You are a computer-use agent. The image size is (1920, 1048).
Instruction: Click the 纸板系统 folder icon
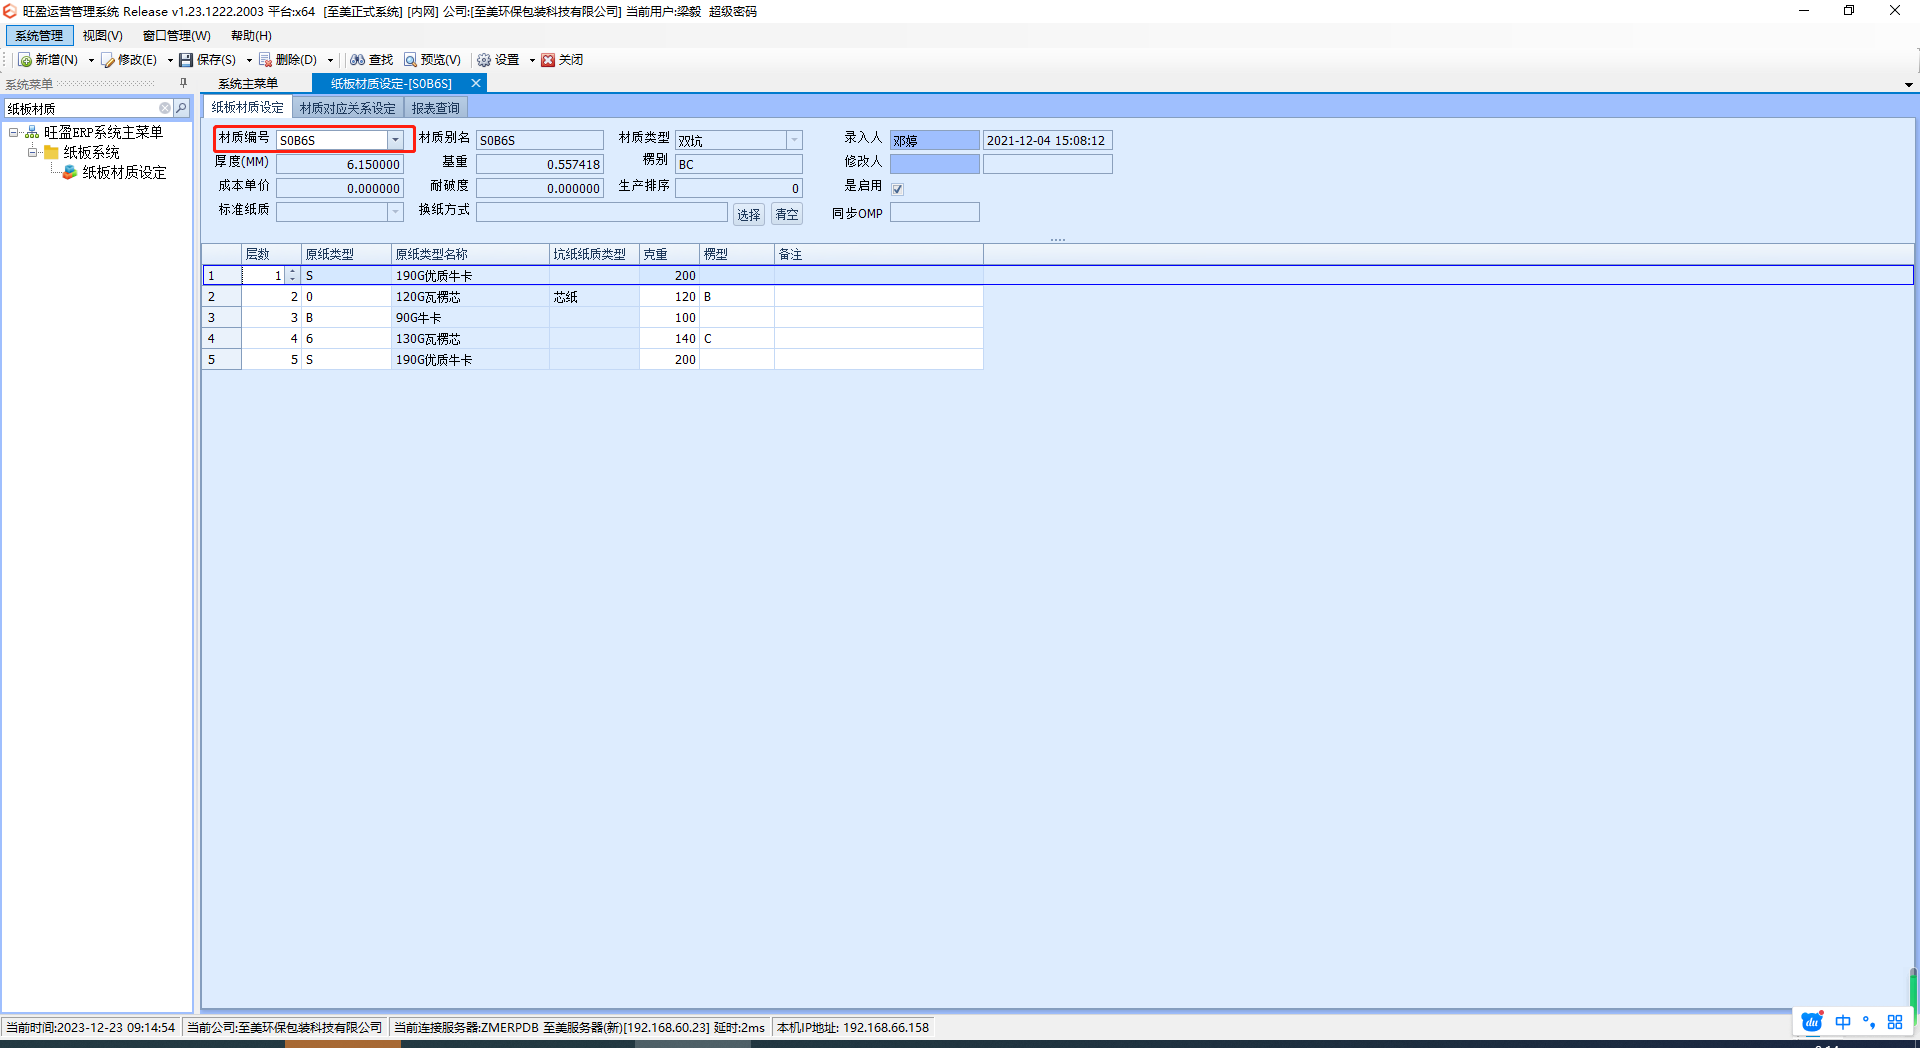point(51,152)
